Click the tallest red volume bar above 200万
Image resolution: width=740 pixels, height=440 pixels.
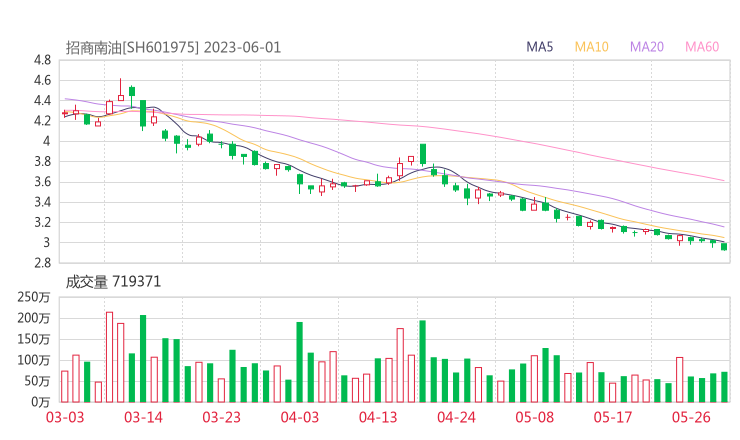point(109,357)
